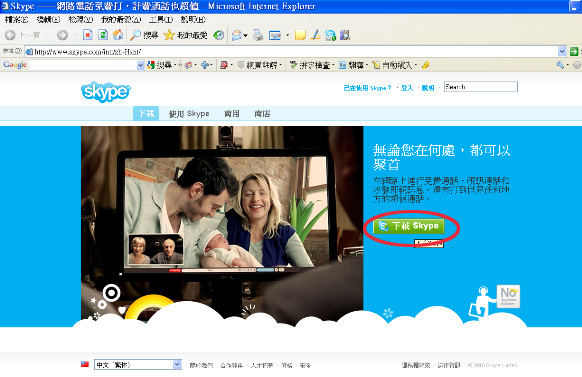Click the Help link beside Search
The width and height of the screenshot is (582, 377).
[428, 88]
